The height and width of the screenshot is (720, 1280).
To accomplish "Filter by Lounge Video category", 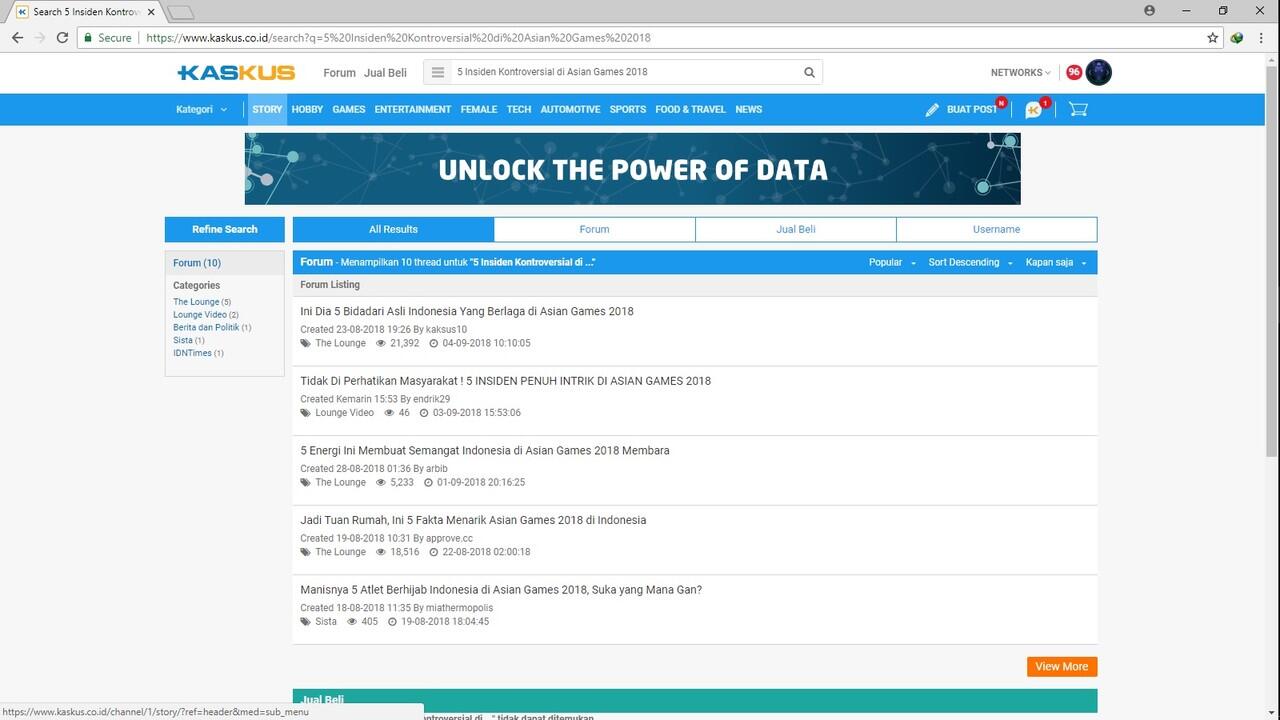I will (x=200, y=315).
